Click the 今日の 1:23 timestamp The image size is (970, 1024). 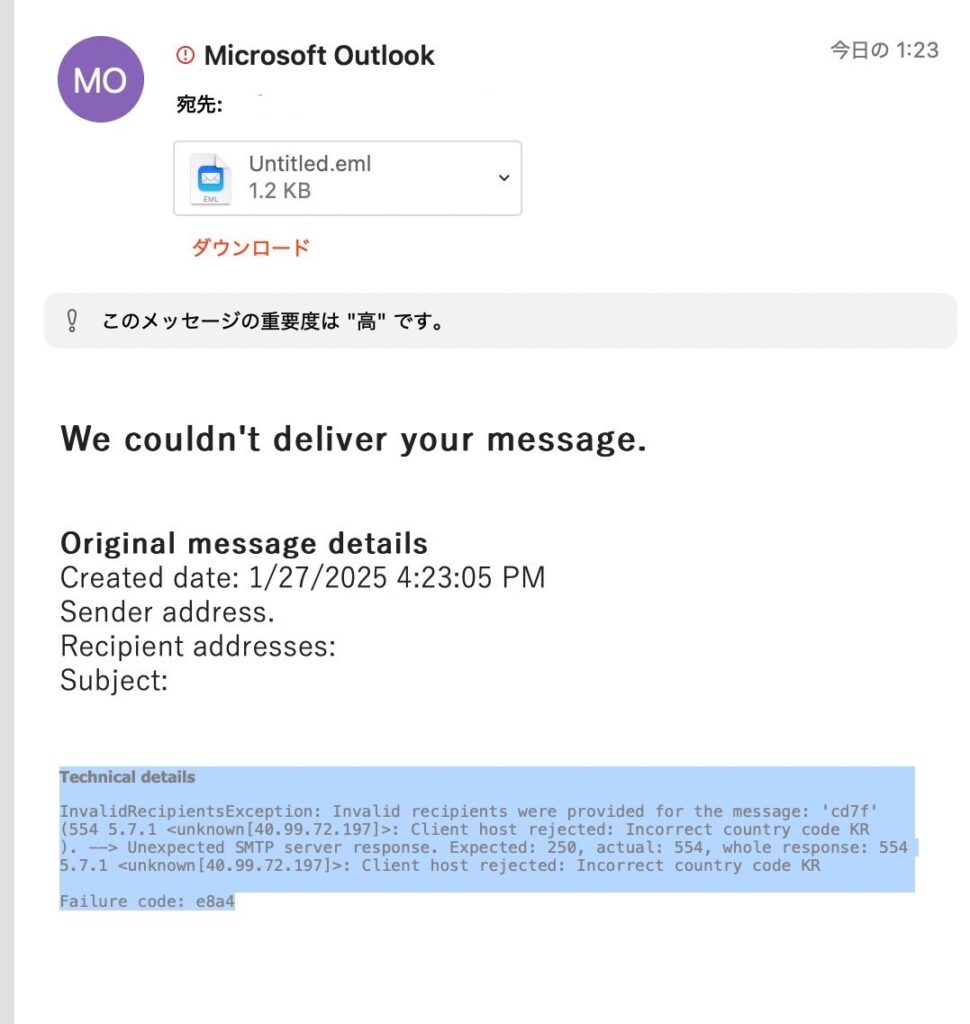(884, 50)
